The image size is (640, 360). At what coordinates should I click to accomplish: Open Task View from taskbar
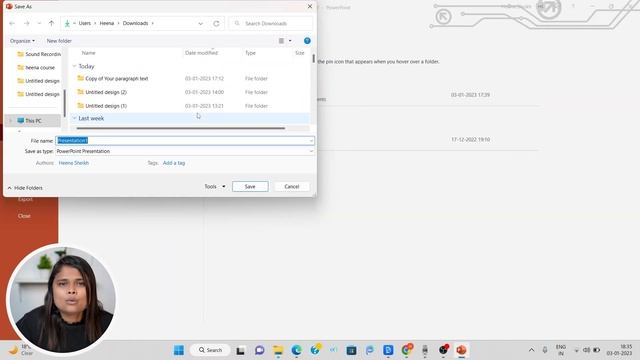click(x=240, y=350)
